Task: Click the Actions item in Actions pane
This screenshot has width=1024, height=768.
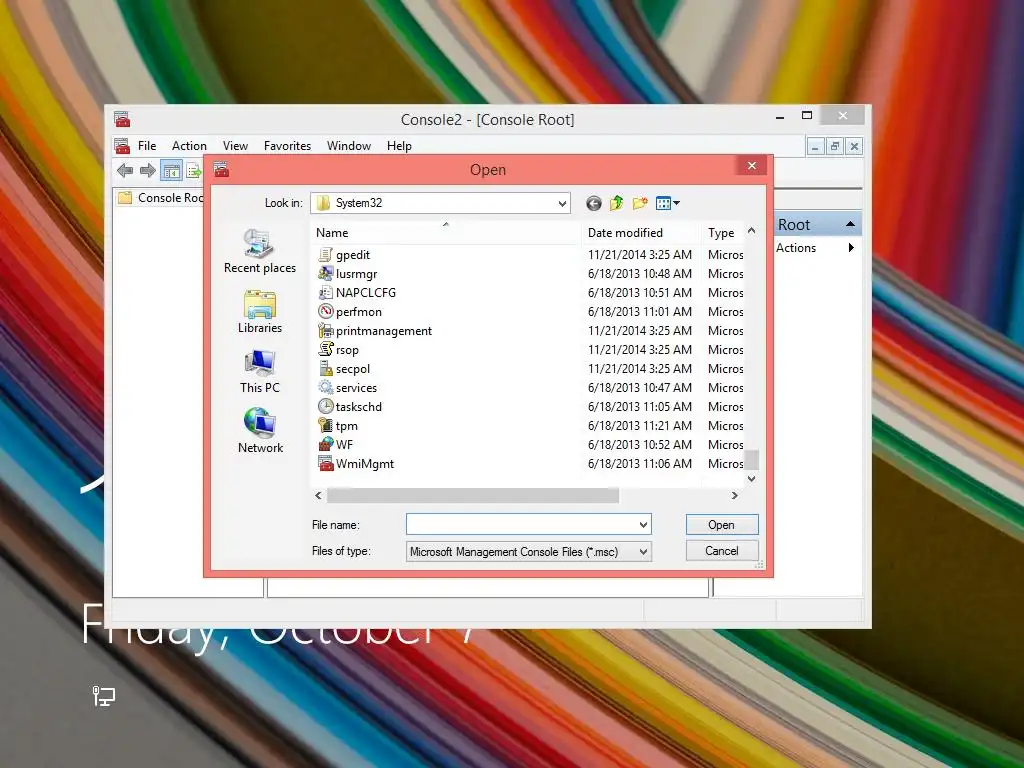Action: pos(796,248)
